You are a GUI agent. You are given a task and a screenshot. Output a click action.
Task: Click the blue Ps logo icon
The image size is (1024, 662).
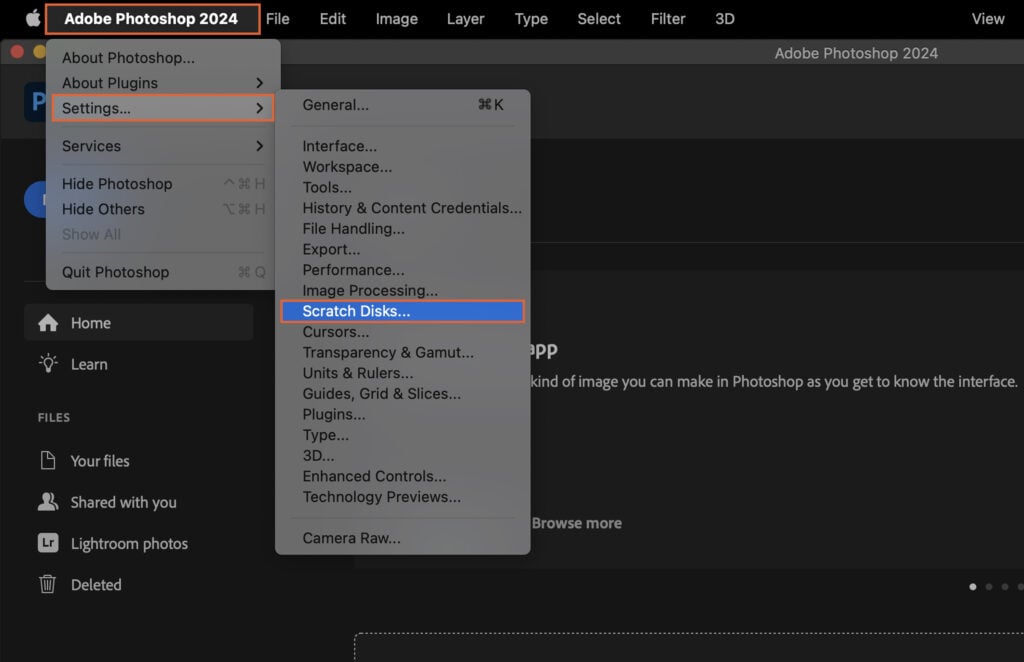35,103
